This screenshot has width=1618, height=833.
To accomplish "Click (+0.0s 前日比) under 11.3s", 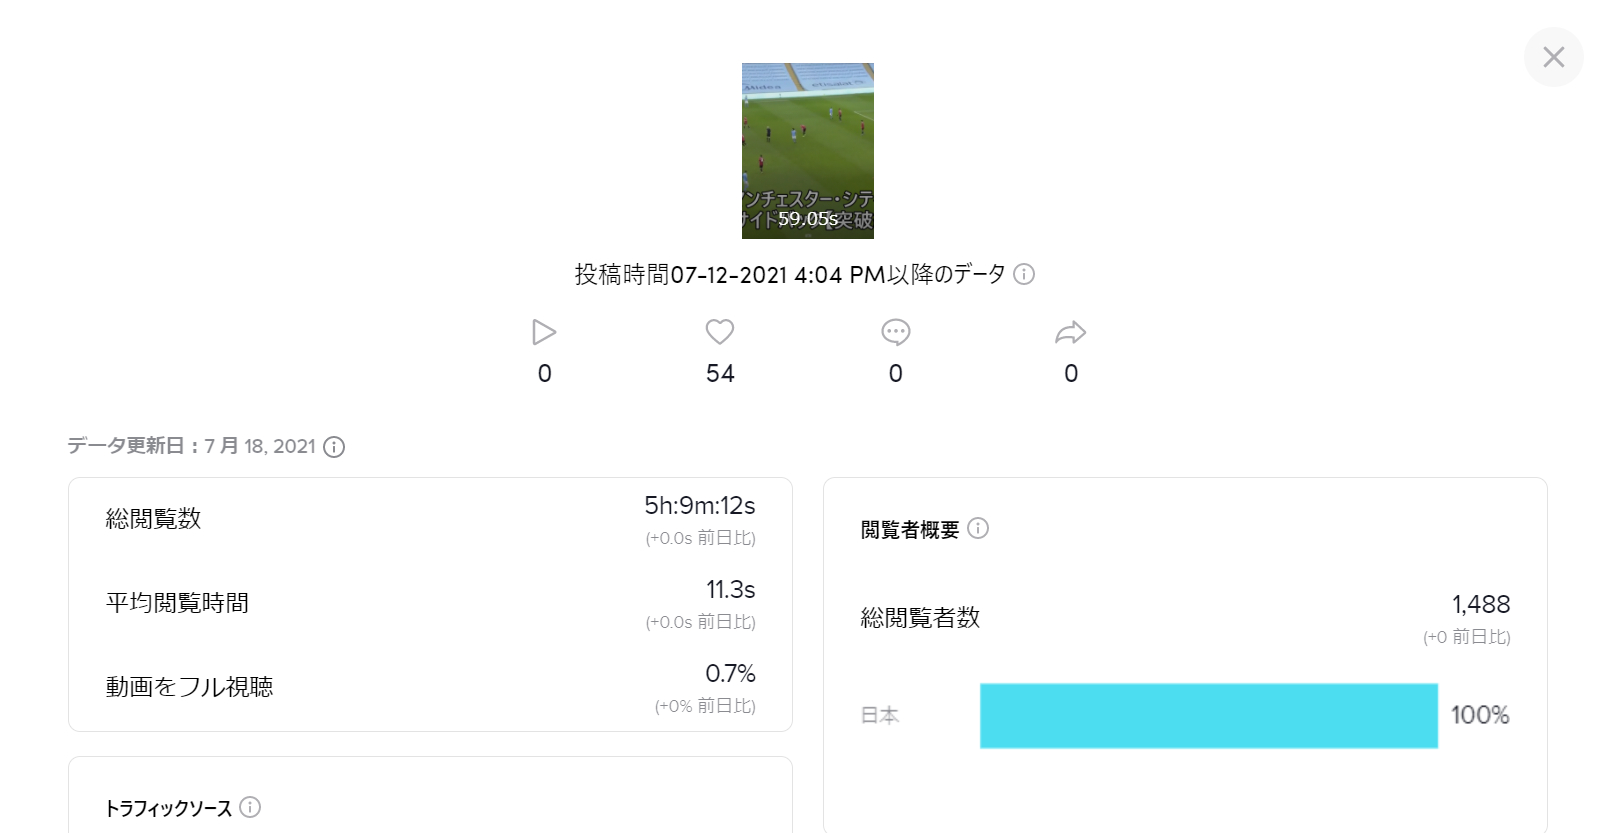I will (x=700, y=622).
